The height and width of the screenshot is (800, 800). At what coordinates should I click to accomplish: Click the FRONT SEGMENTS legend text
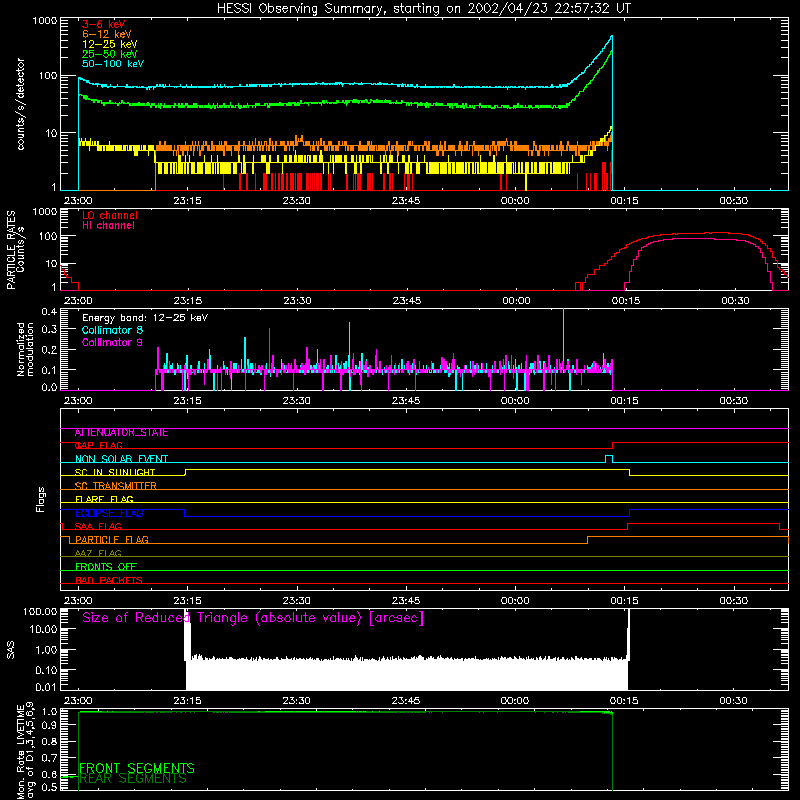click(x=137, y=768)
